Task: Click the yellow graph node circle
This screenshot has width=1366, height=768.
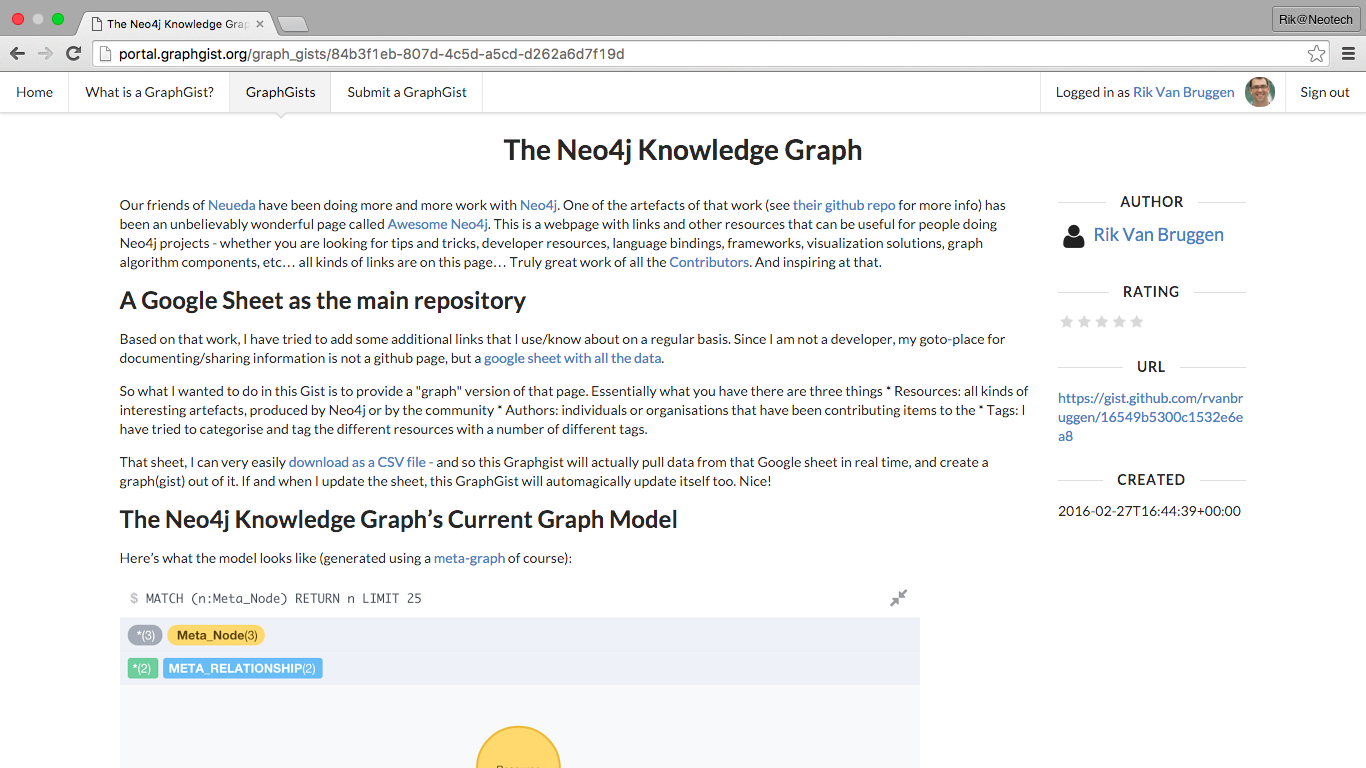Action: 518,747
